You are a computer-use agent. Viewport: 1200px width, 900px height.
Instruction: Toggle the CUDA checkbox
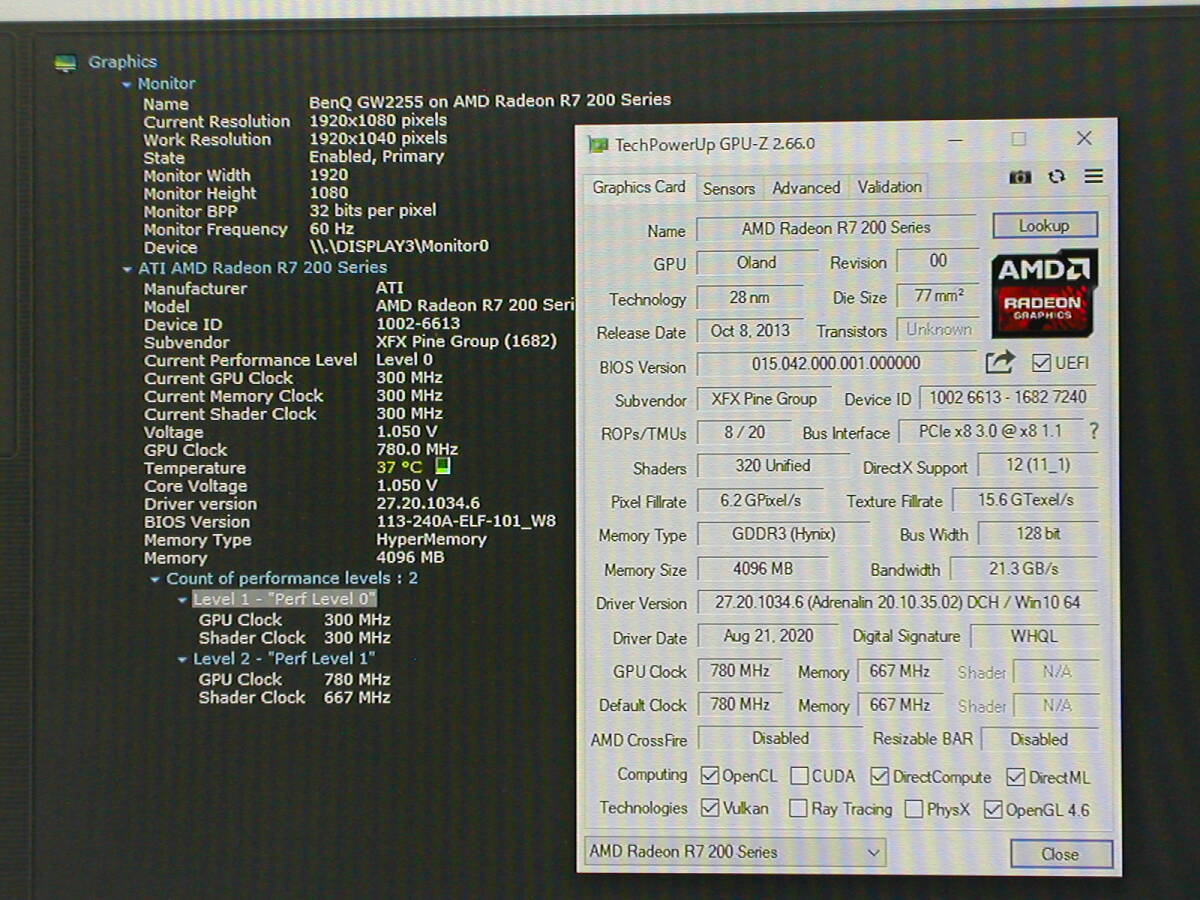tap(799, 776)
